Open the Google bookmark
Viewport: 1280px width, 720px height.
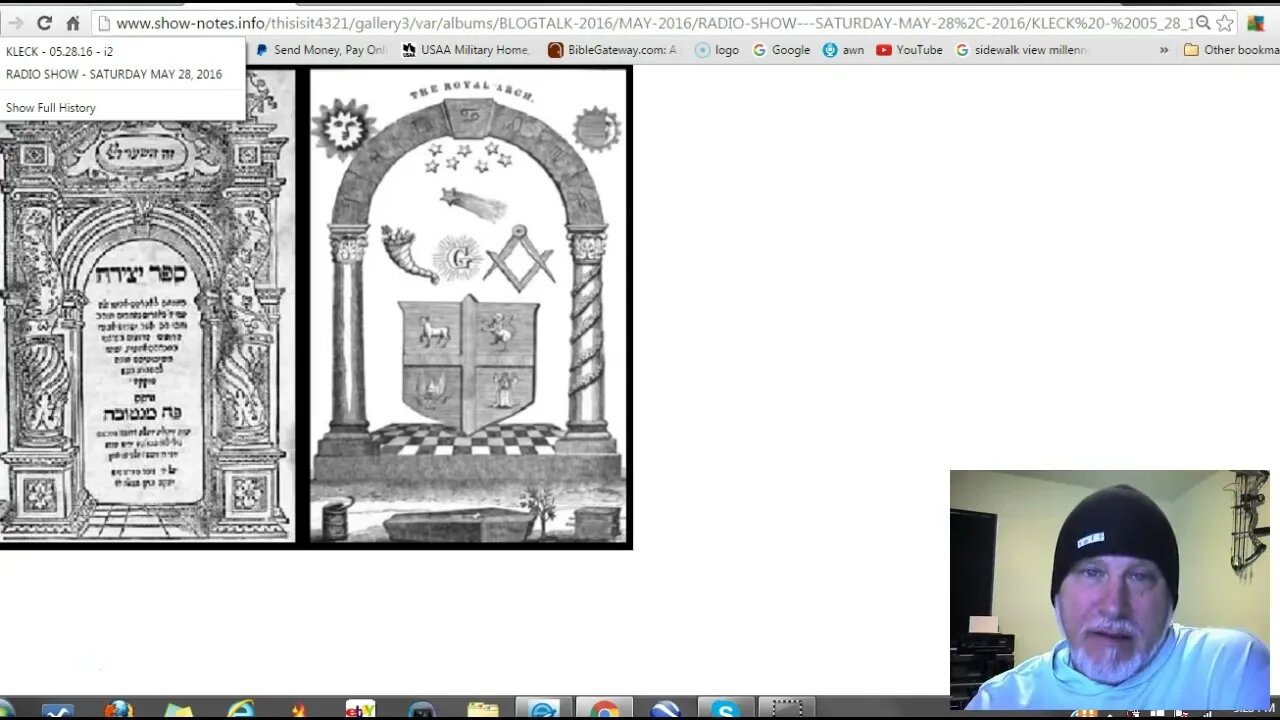click(781, 50)
